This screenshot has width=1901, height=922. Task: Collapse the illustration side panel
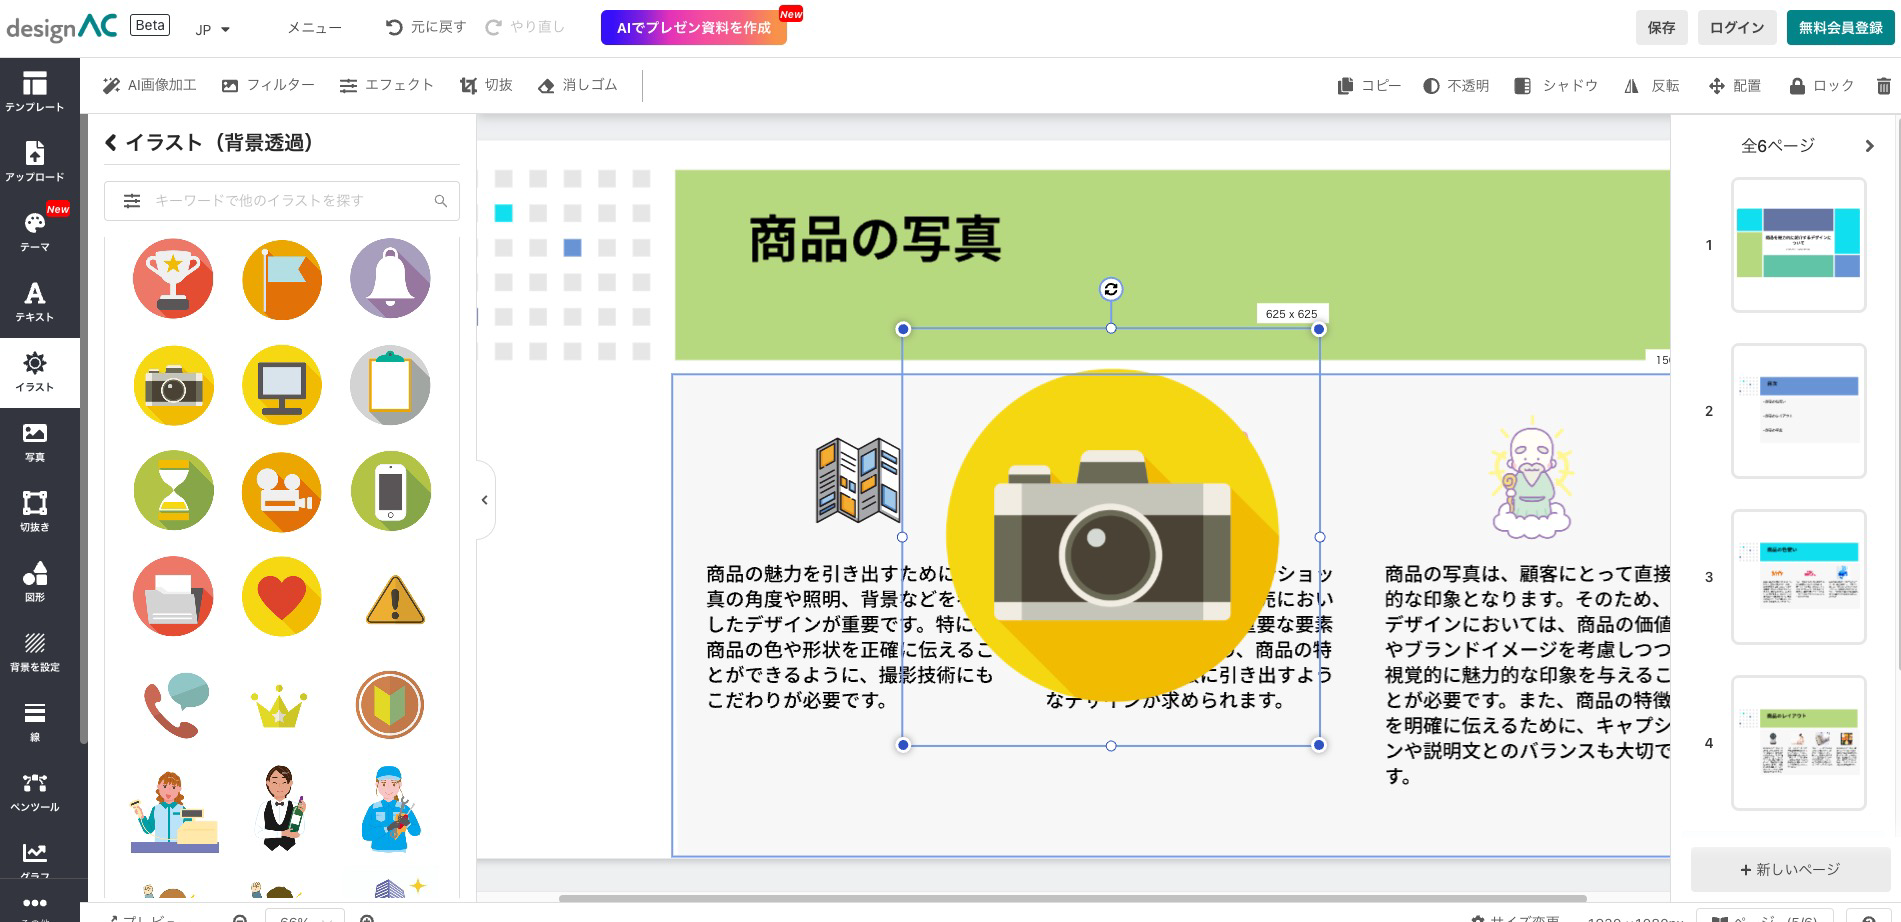(484, 499)
